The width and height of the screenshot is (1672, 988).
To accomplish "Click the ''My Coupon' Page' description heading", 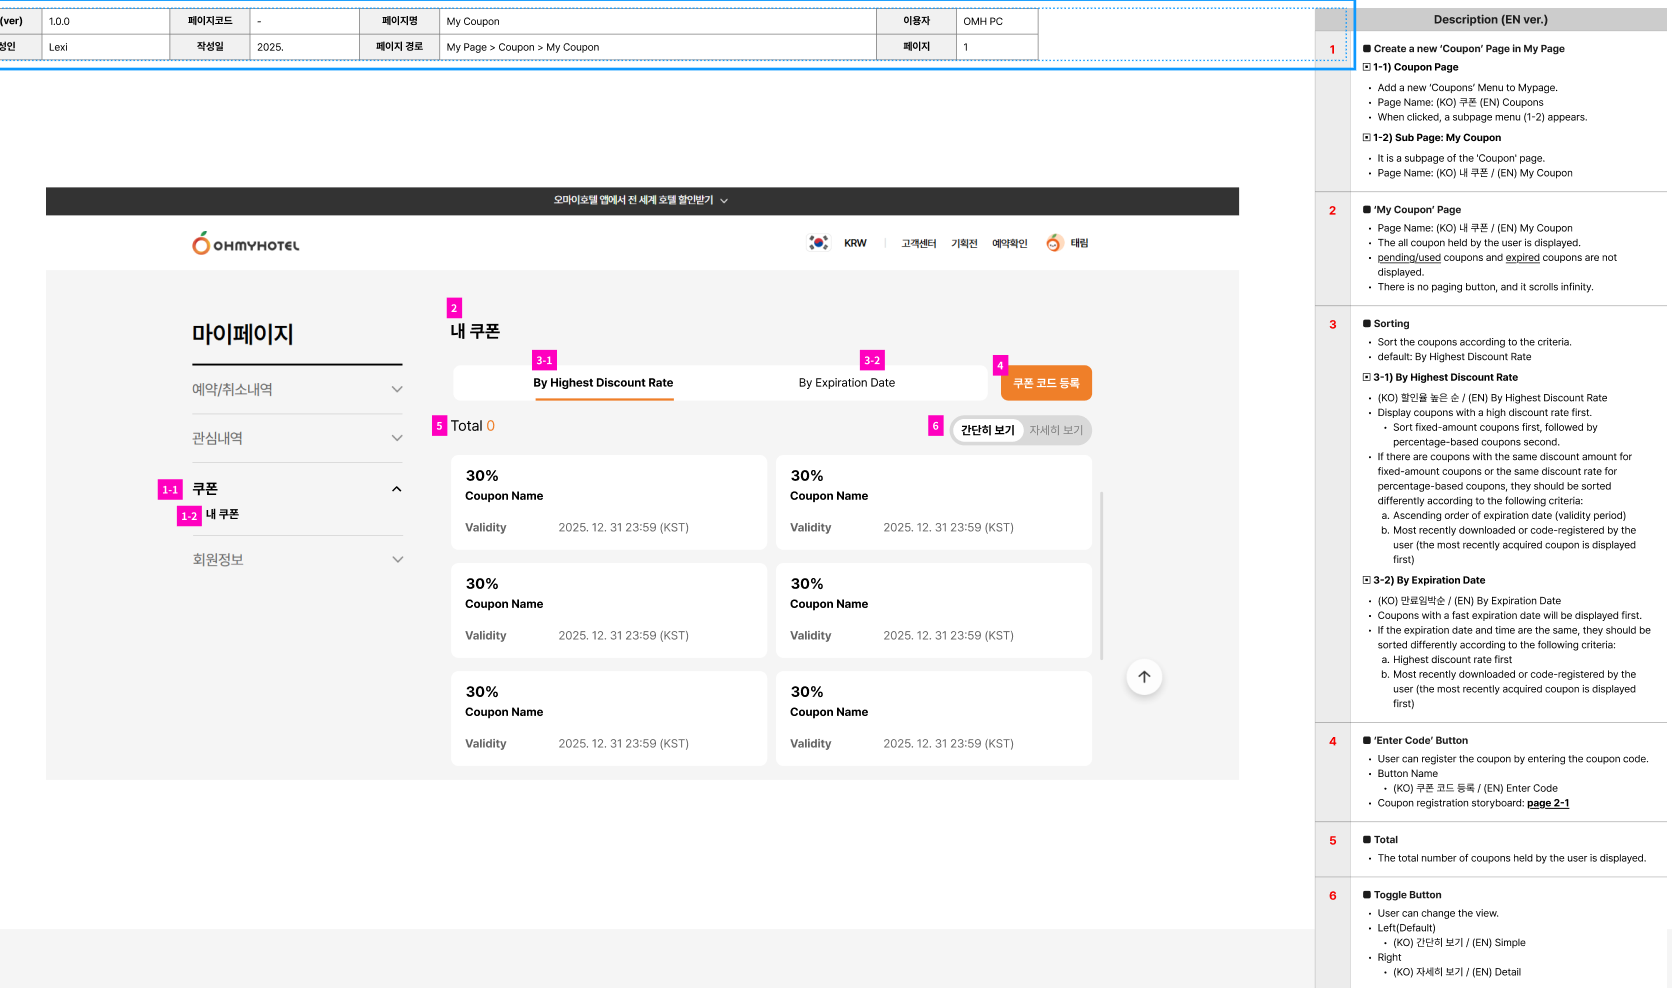I will 1417,210.
